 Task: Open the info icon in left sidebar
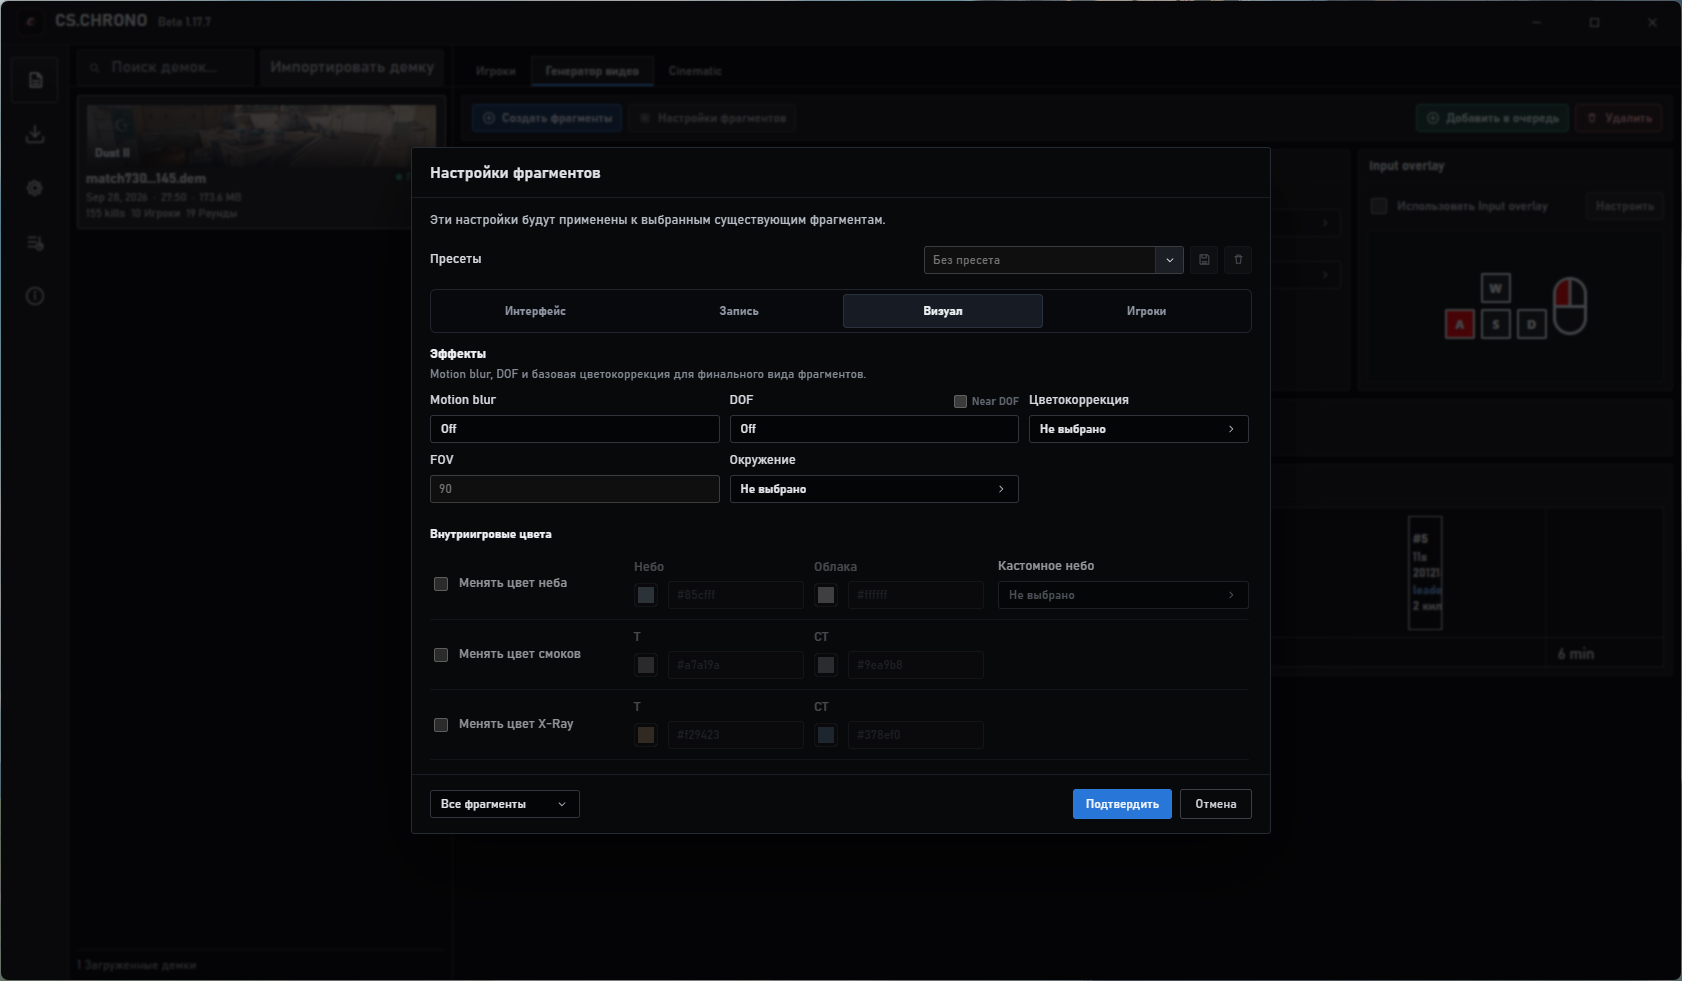pyautogui.click(x=35, y=296)
